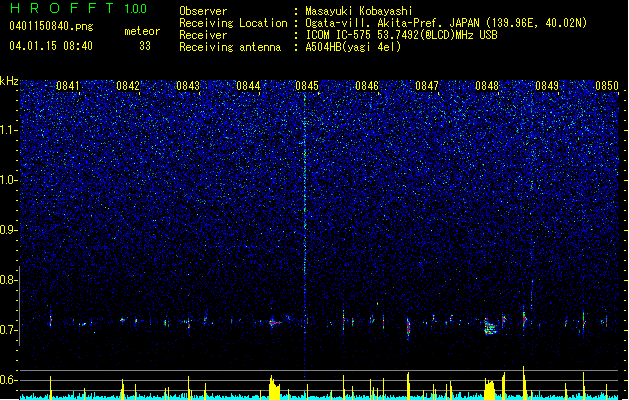Click the Receiving Location label
629x400 pixels.
[233, 23]
